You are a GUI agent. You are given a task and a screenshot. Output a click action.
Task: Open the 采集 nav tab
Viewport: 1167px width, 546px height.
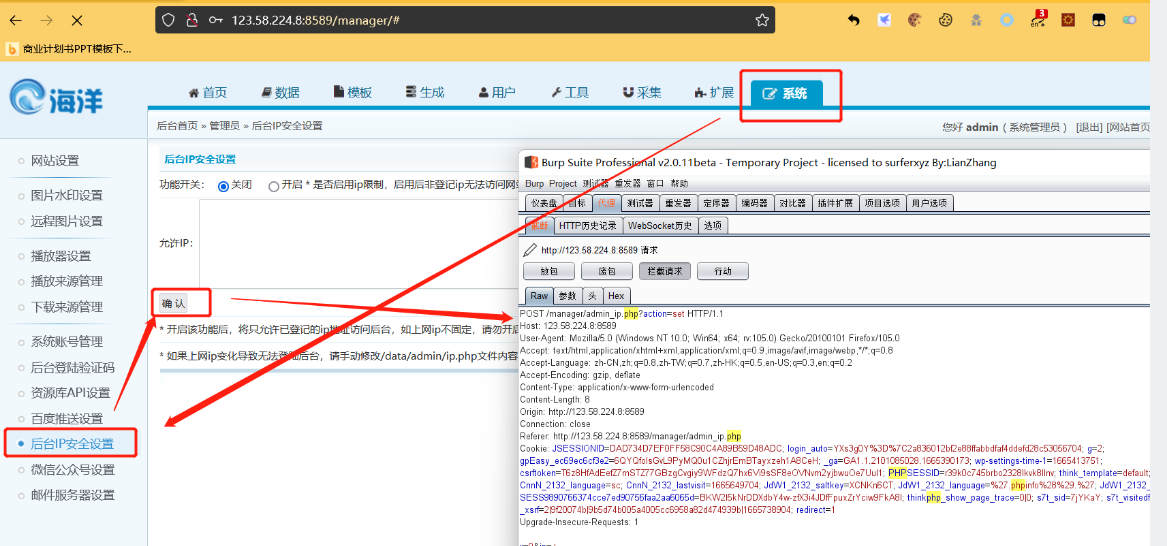[x=642, y=92]
